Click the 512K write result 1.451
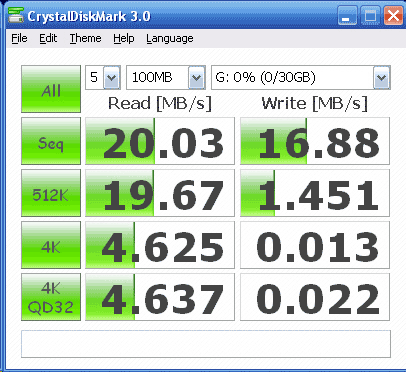 (x=315, y=193)
